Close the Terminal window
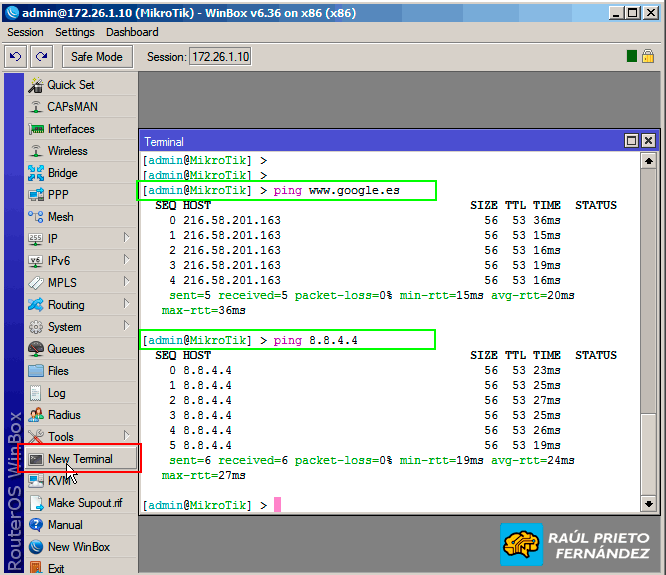666x575 pixels. point(648,142)
